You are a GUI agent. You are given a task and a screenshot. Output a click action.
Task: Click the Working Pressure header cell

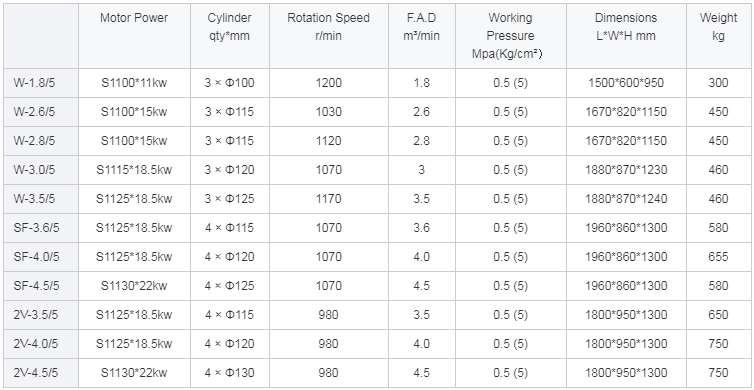point(511,36)
